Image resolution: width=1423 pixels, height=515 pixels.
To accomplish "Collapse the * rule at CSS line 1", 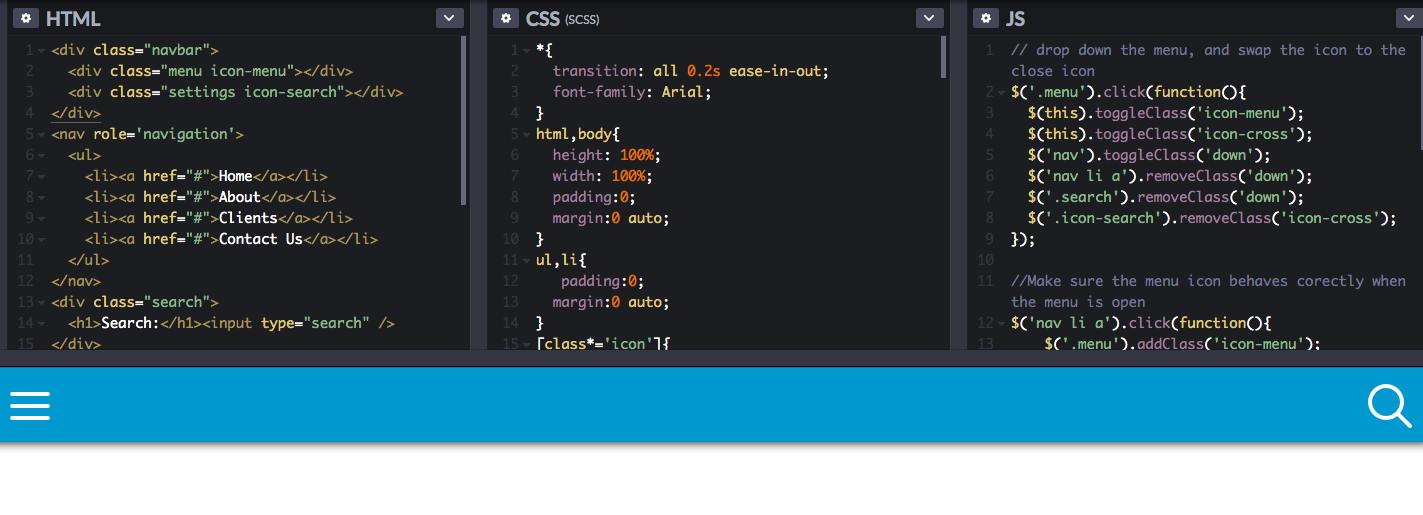I will click(525, 50).
